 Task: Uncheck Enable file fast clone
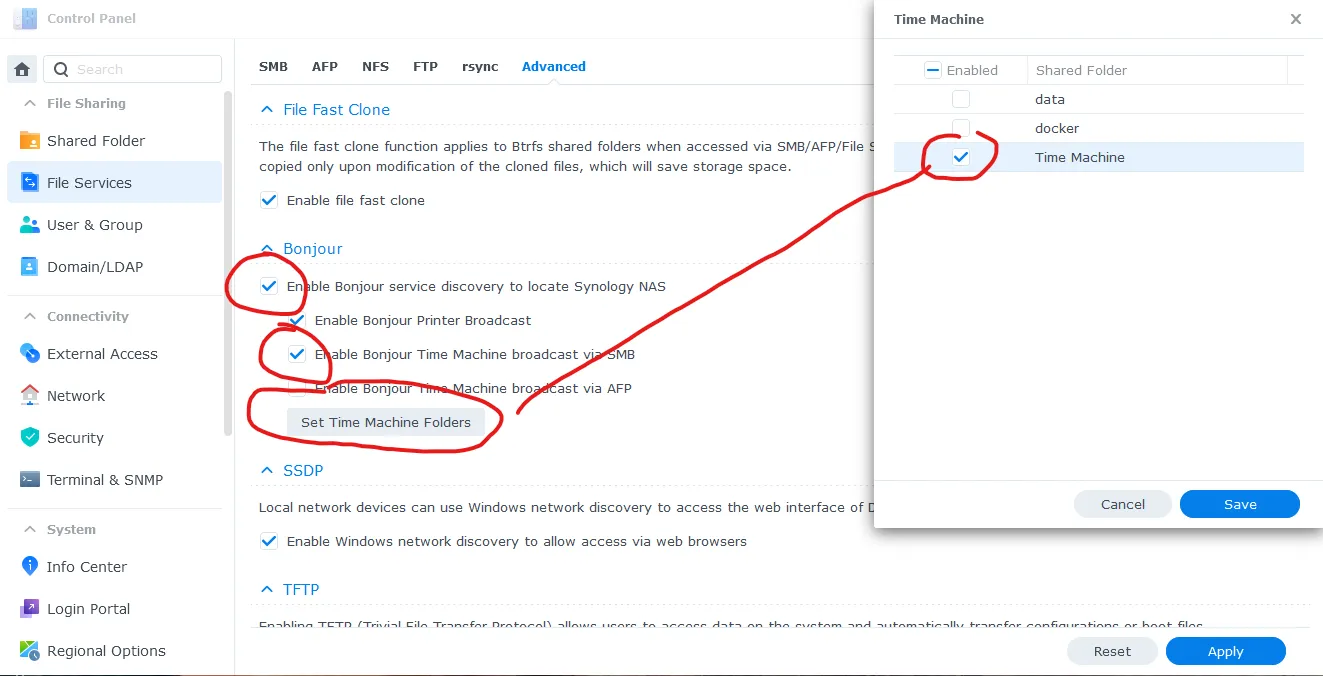(268, 200)
